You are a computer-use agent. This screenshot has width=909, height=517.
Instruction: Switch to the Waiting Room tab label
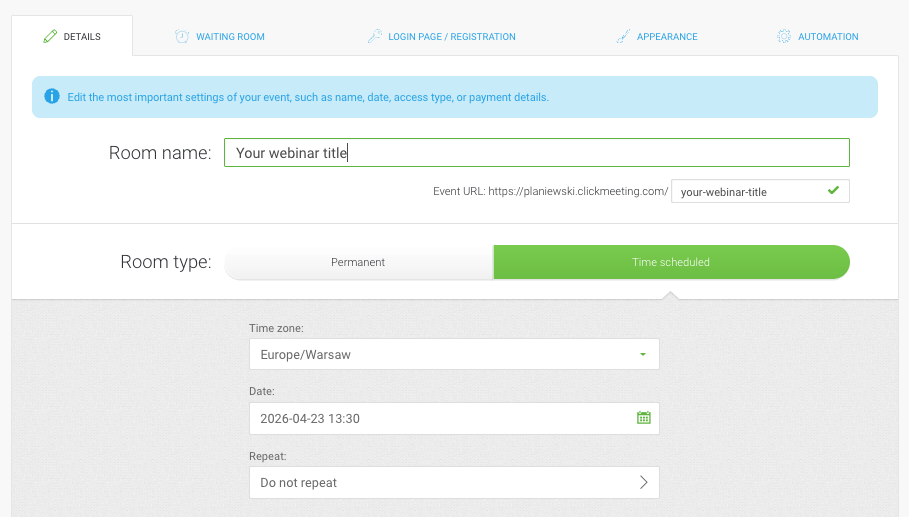(x=230, y=37)
